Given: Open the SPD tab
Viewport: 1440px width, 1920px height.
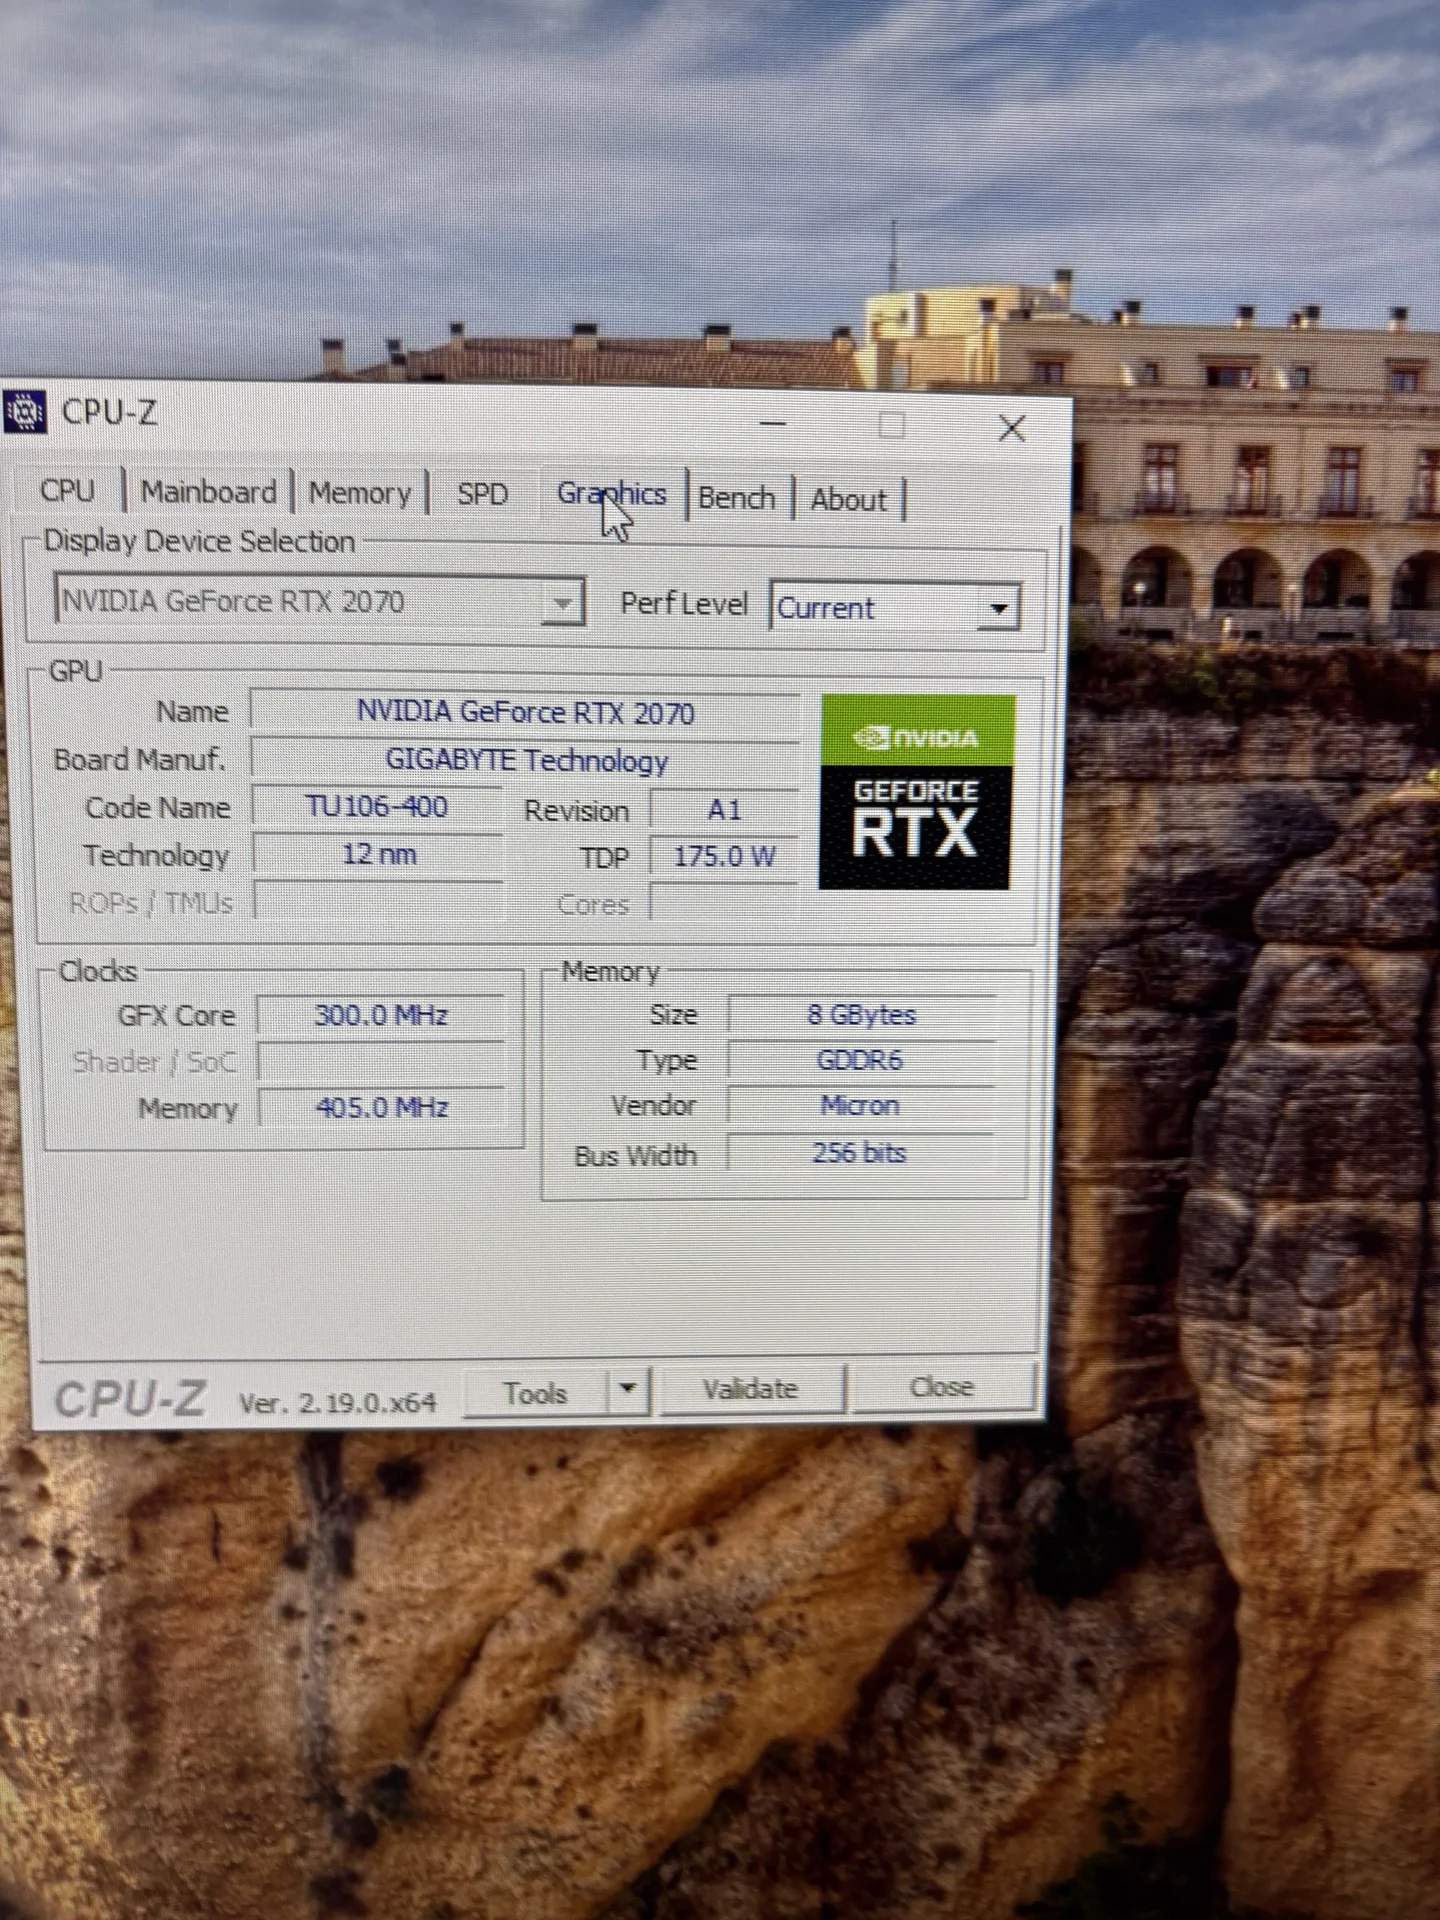Looking at the screenshot, I should coord(483,494).
